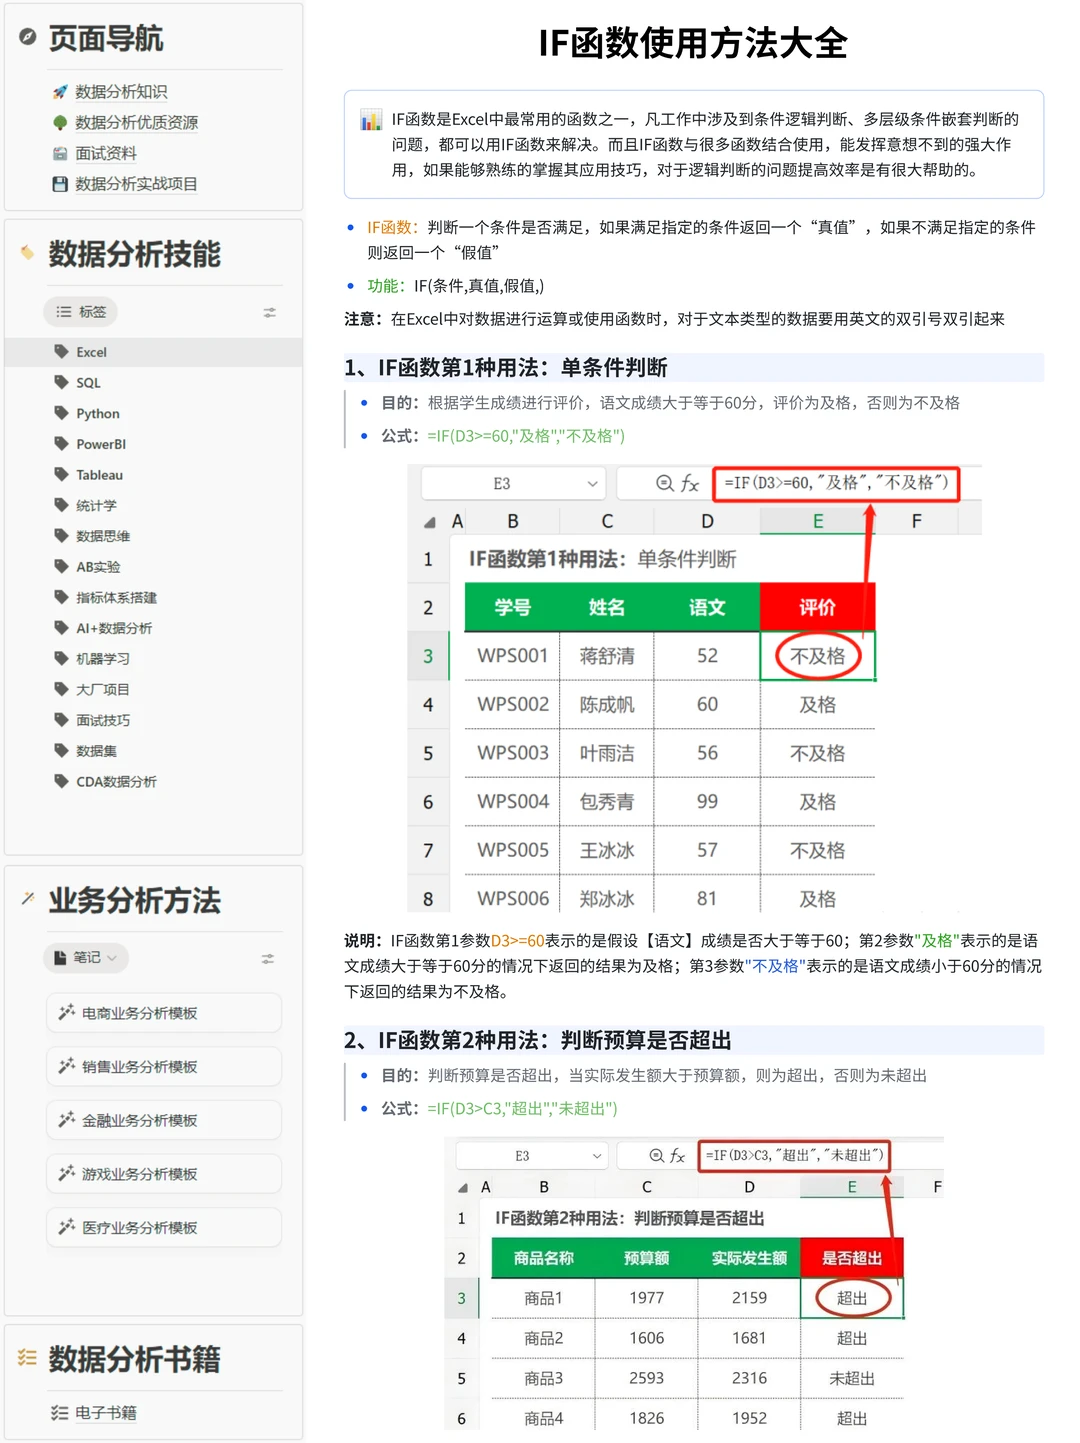
Task: Click the save icon beside 数据分析实战项目
Action: [60, 184]
